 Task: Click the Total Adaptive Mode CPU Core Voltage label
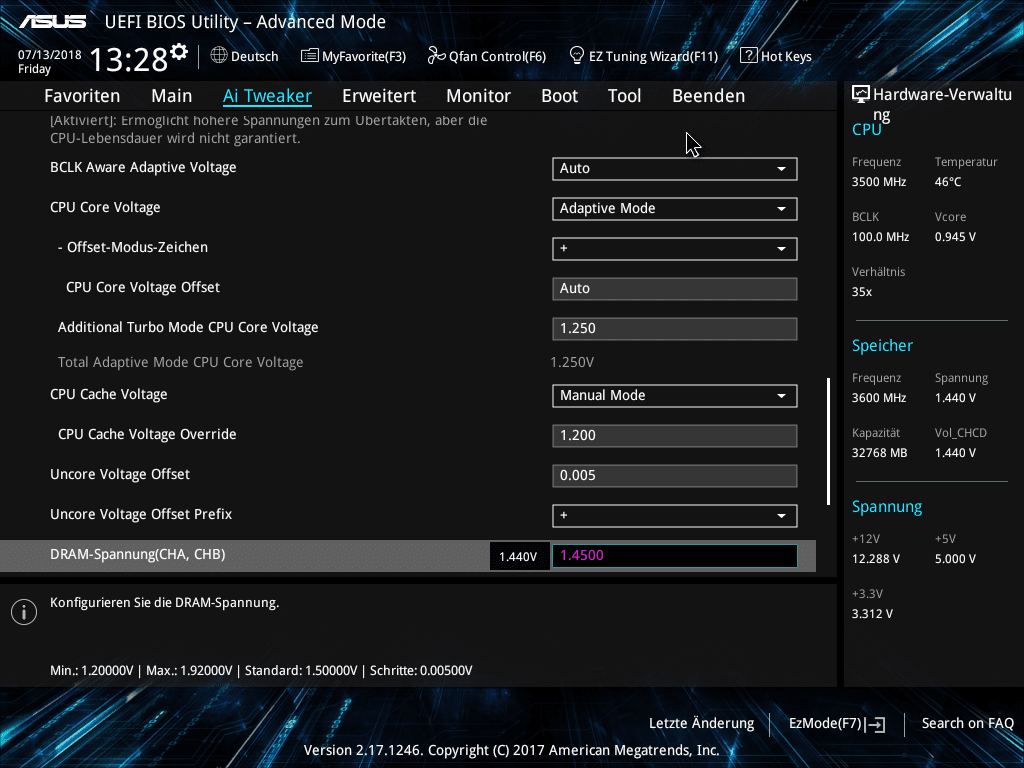(x=180, y=362)
